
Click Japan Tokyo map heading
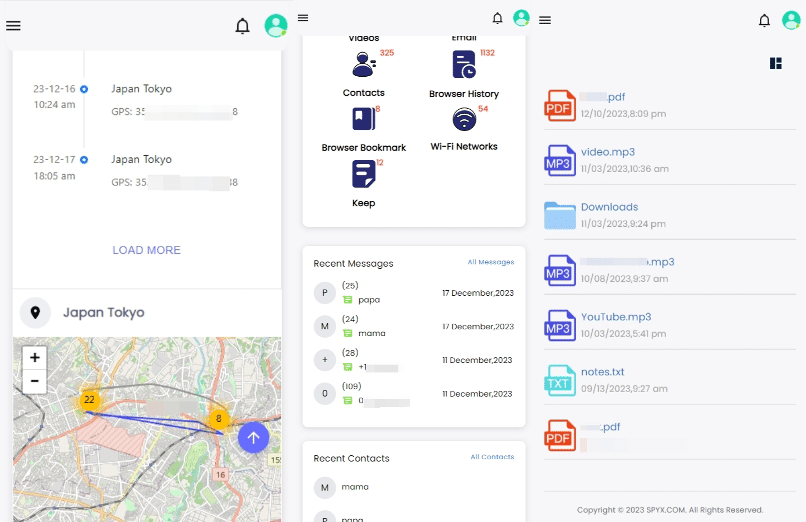pos(104,312)
